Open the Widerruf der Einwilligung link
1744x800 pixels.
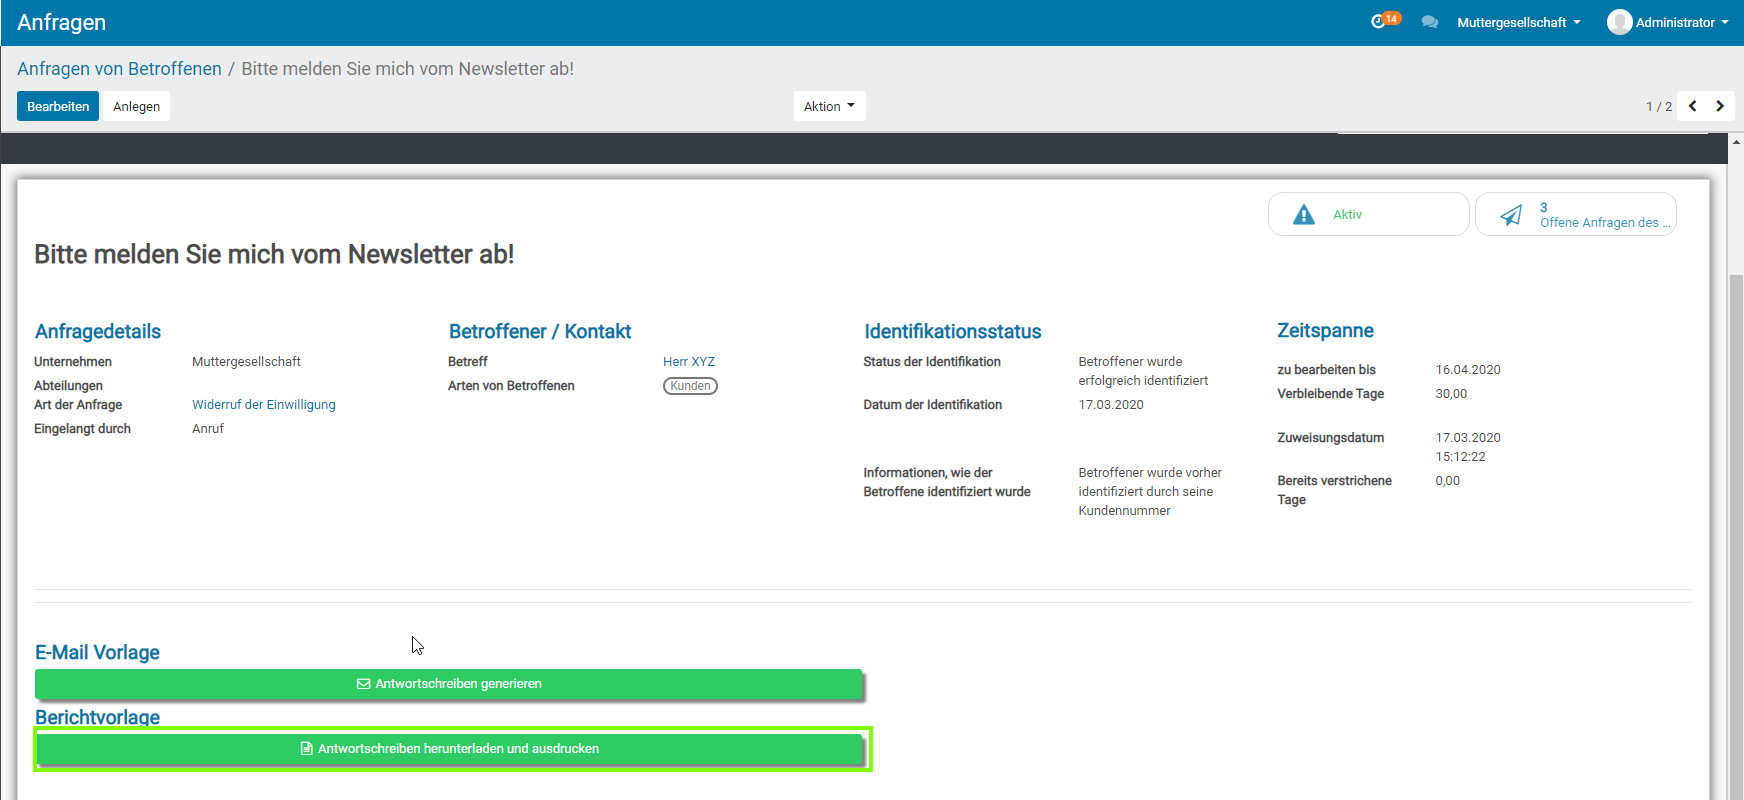point(263,405)
